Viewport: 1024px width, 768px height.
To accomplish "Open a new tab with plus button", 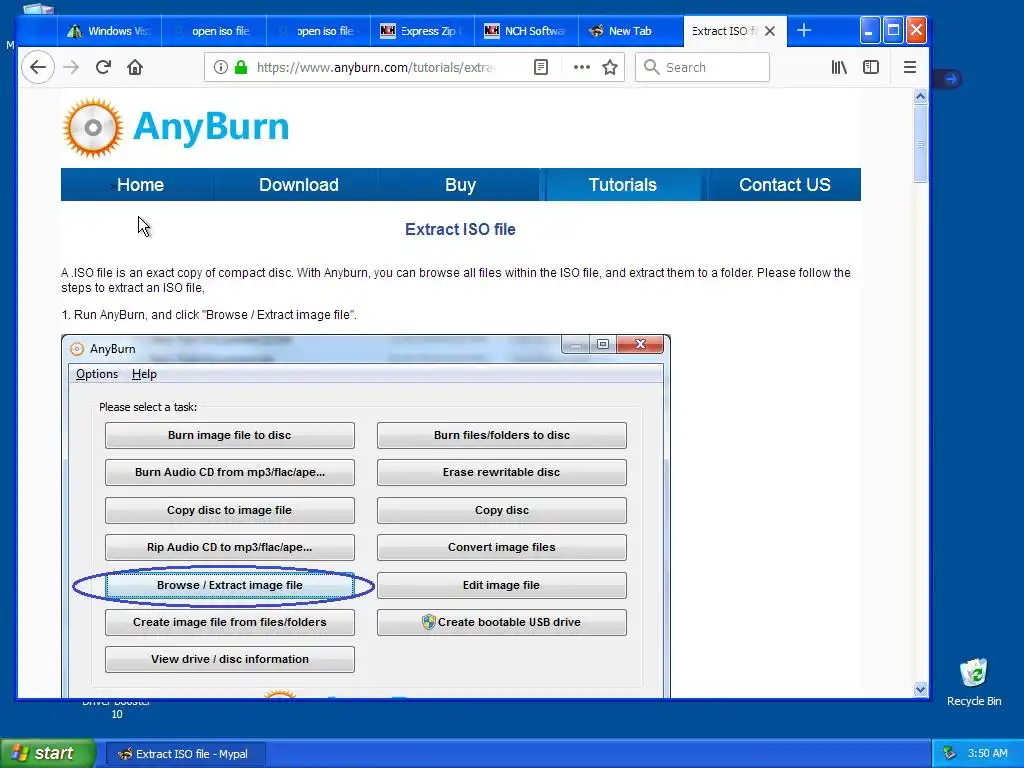I will click(x=804, y=31).
